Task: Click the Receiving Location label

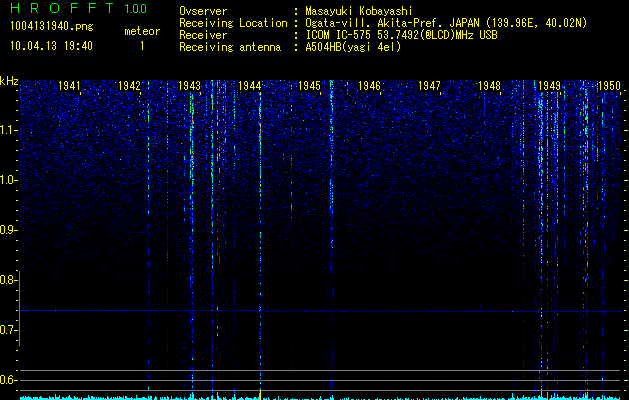Action: pyautogui.click(x=233, y=23)
